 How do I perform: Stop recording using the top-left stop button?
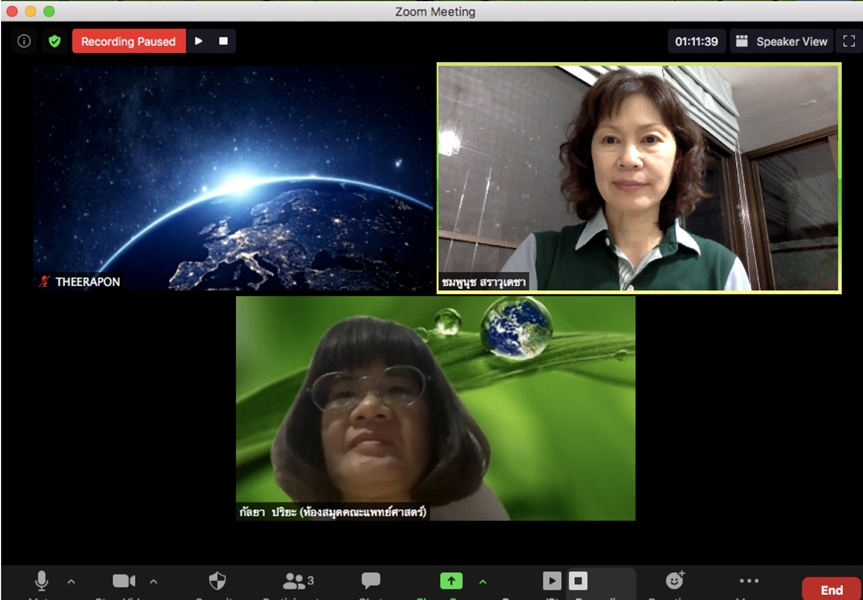tap(223, 41)
